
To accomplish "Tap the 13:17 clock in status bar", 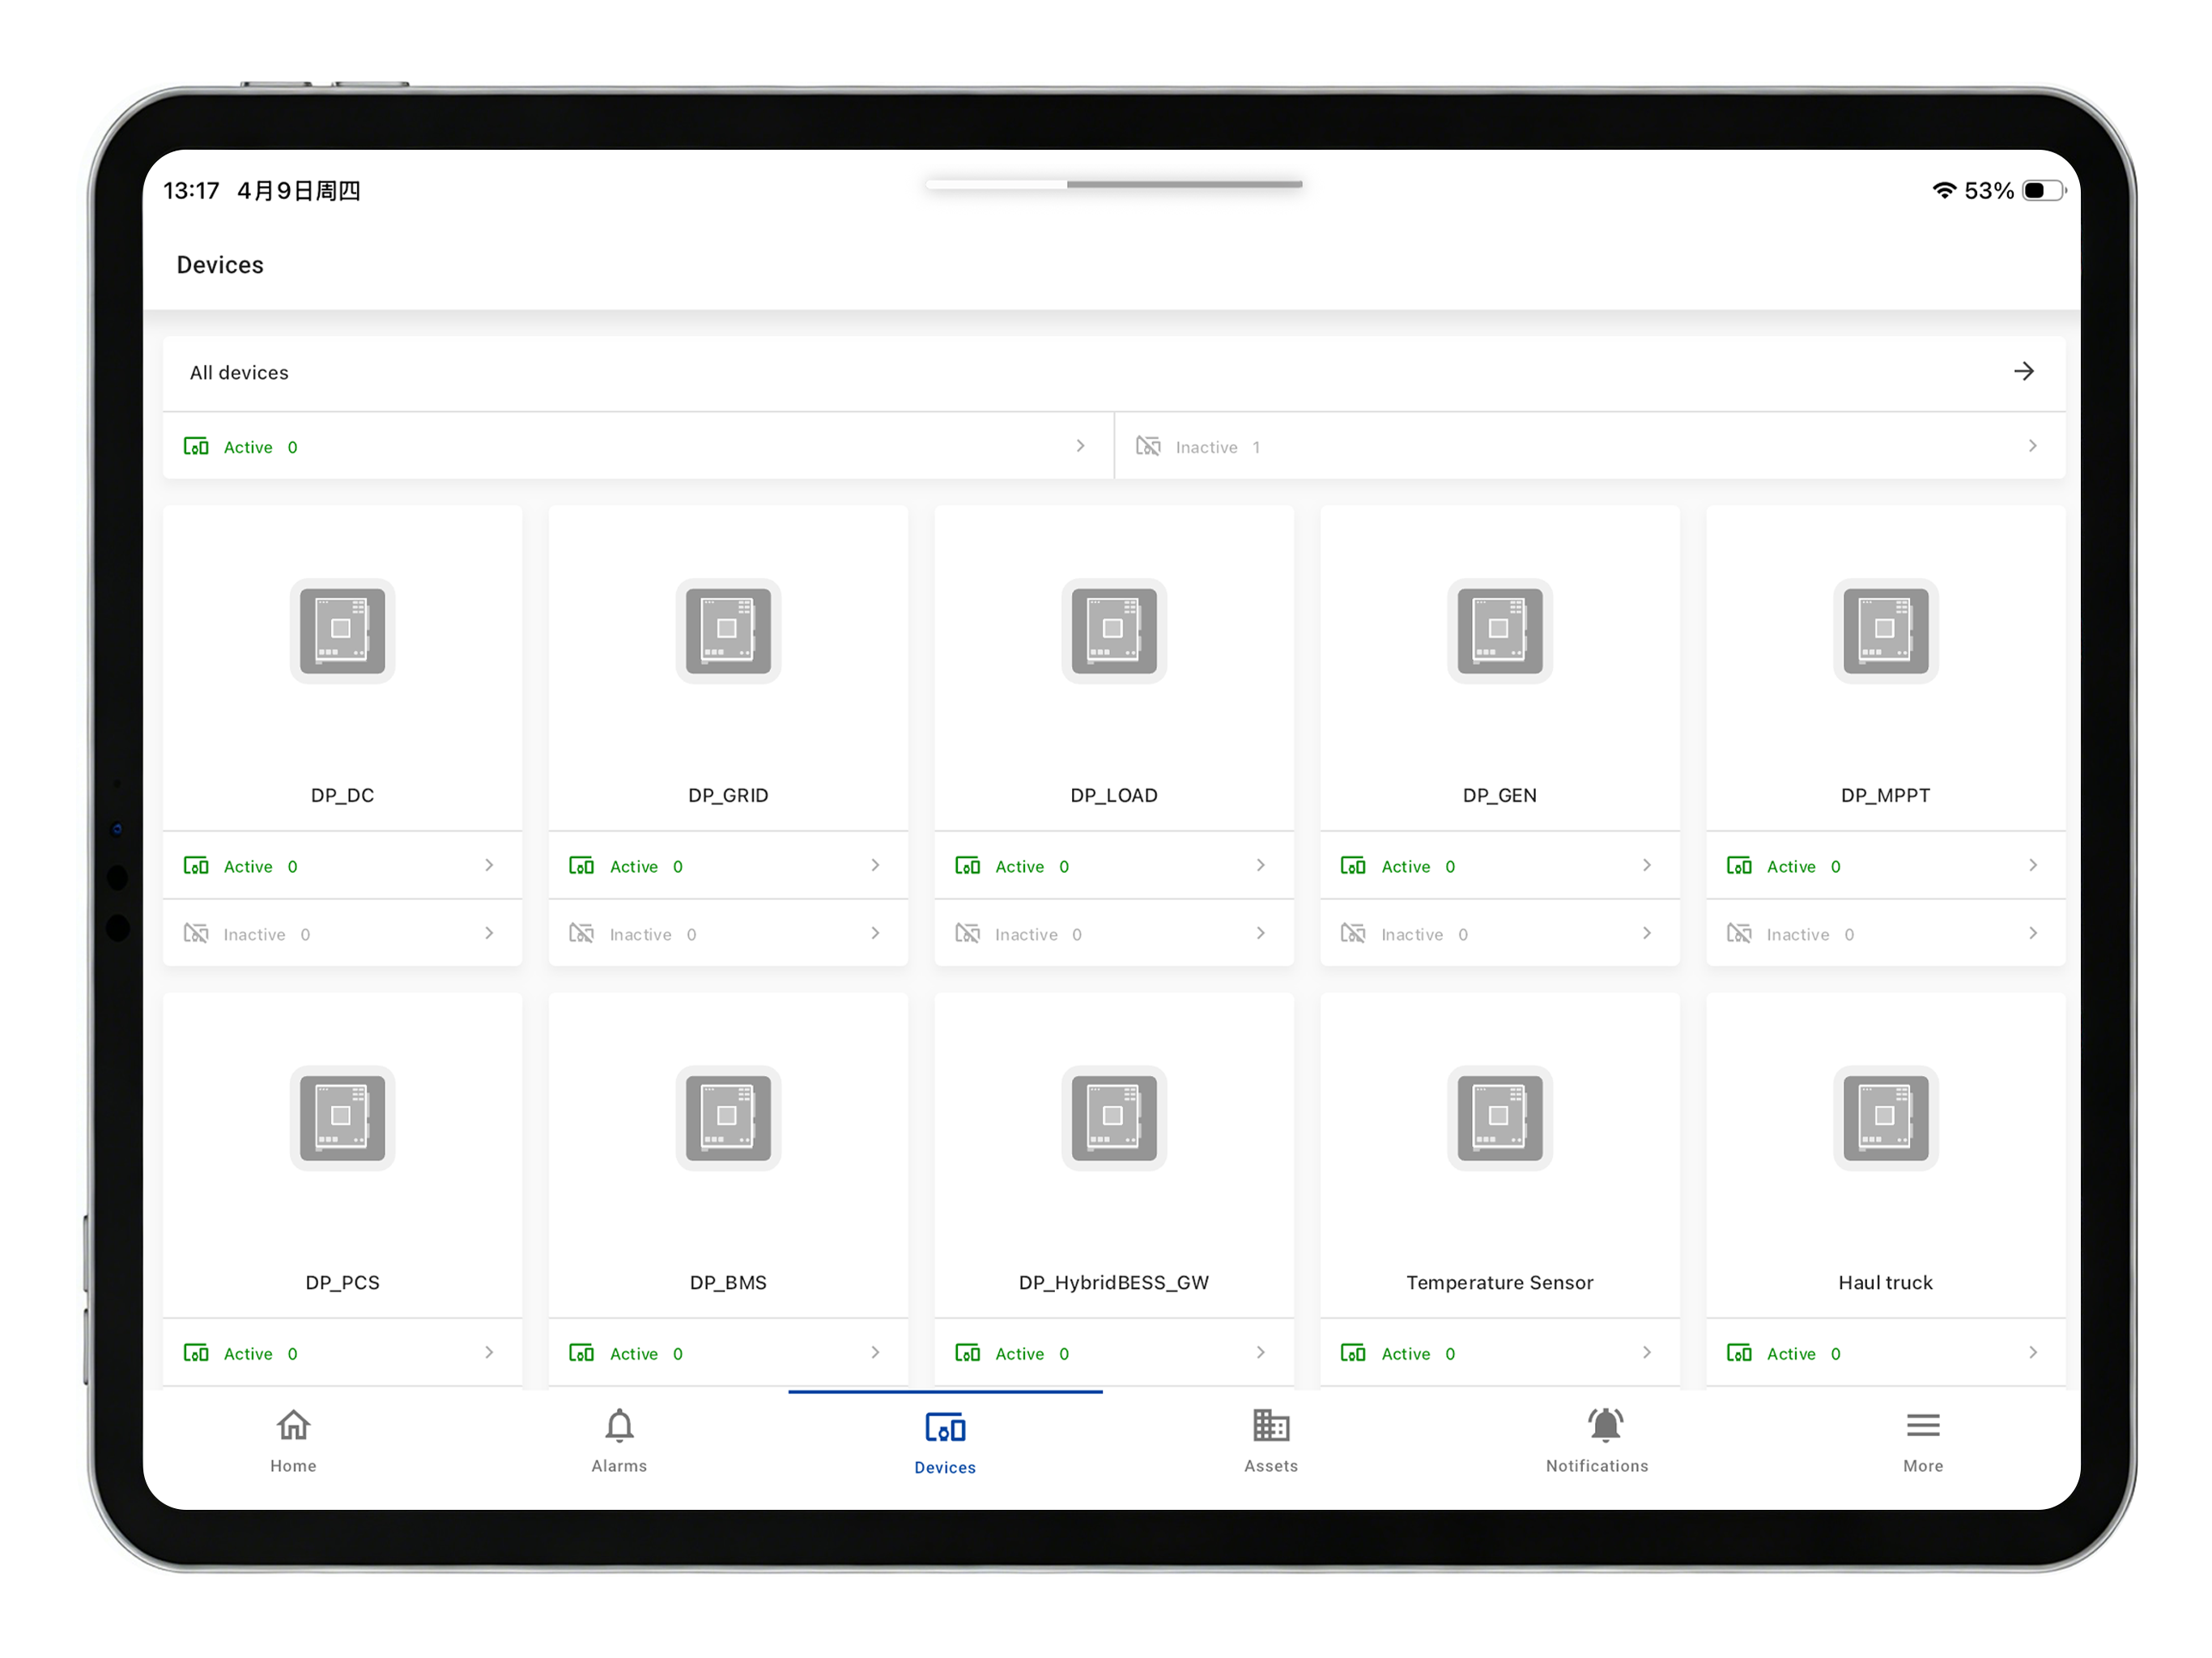I will 191,190.
